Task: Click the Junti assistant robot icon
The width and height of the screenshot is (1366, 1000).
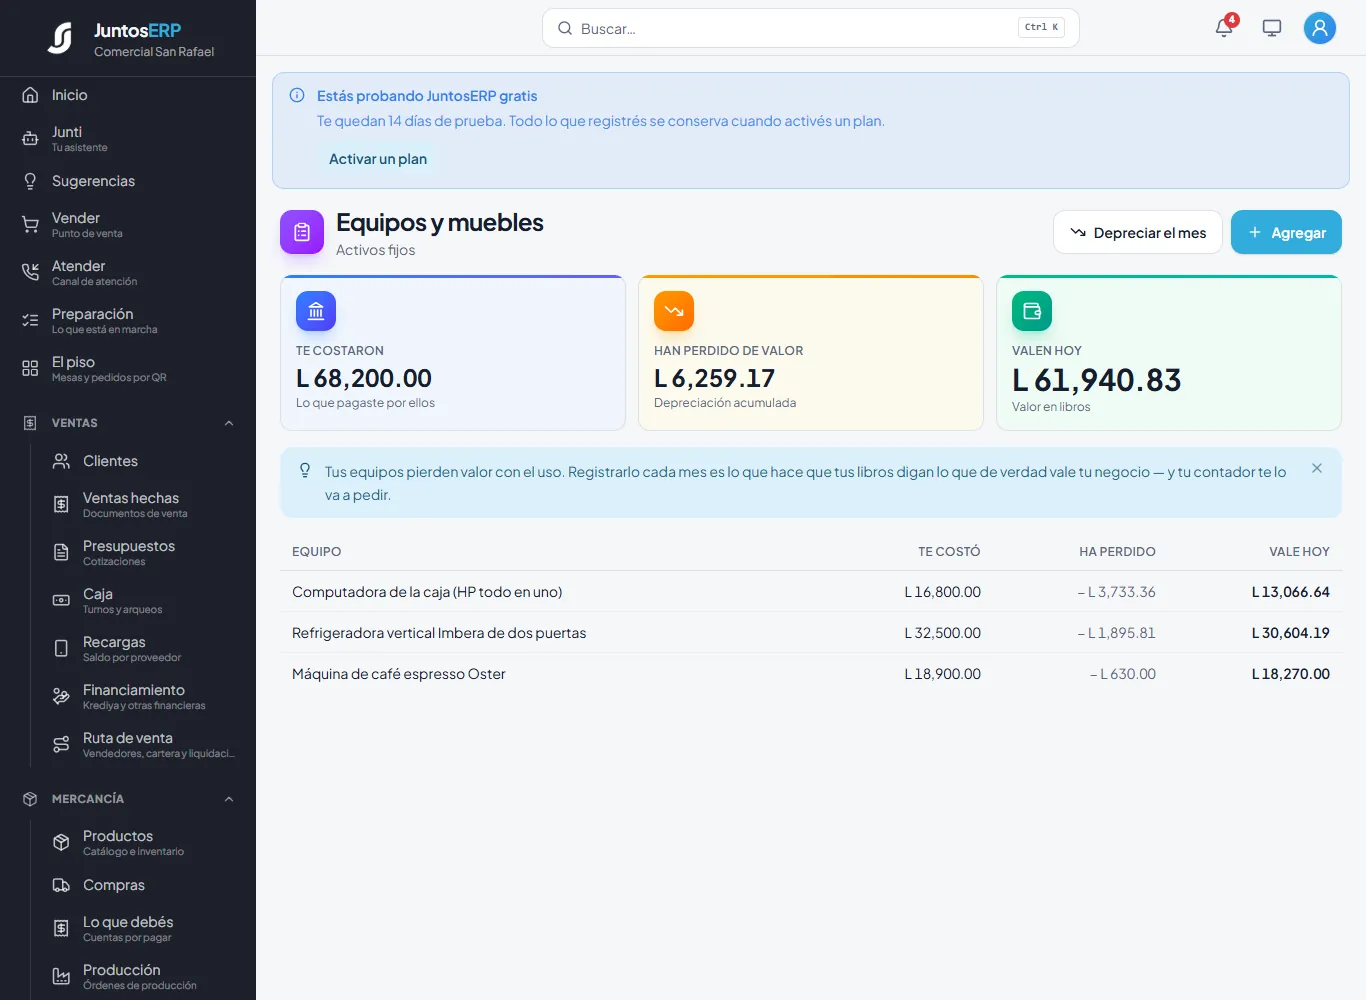Action: coord(30,139)
